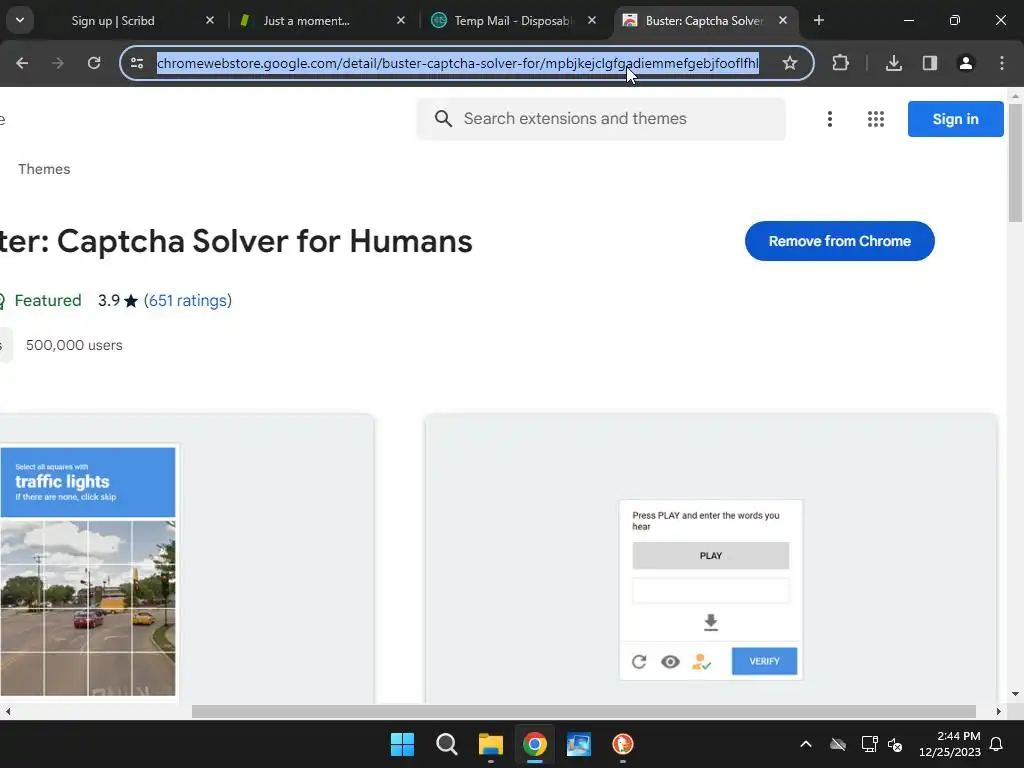
Task: Show hidden system tray icons
Action: [x=806, y=744]
